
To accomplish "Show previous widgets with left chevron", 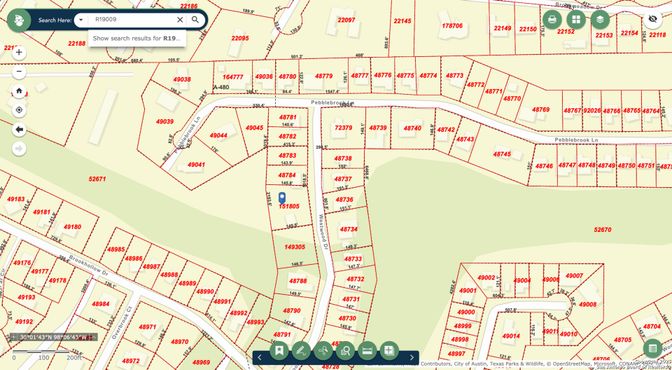I will click(259, 358).
